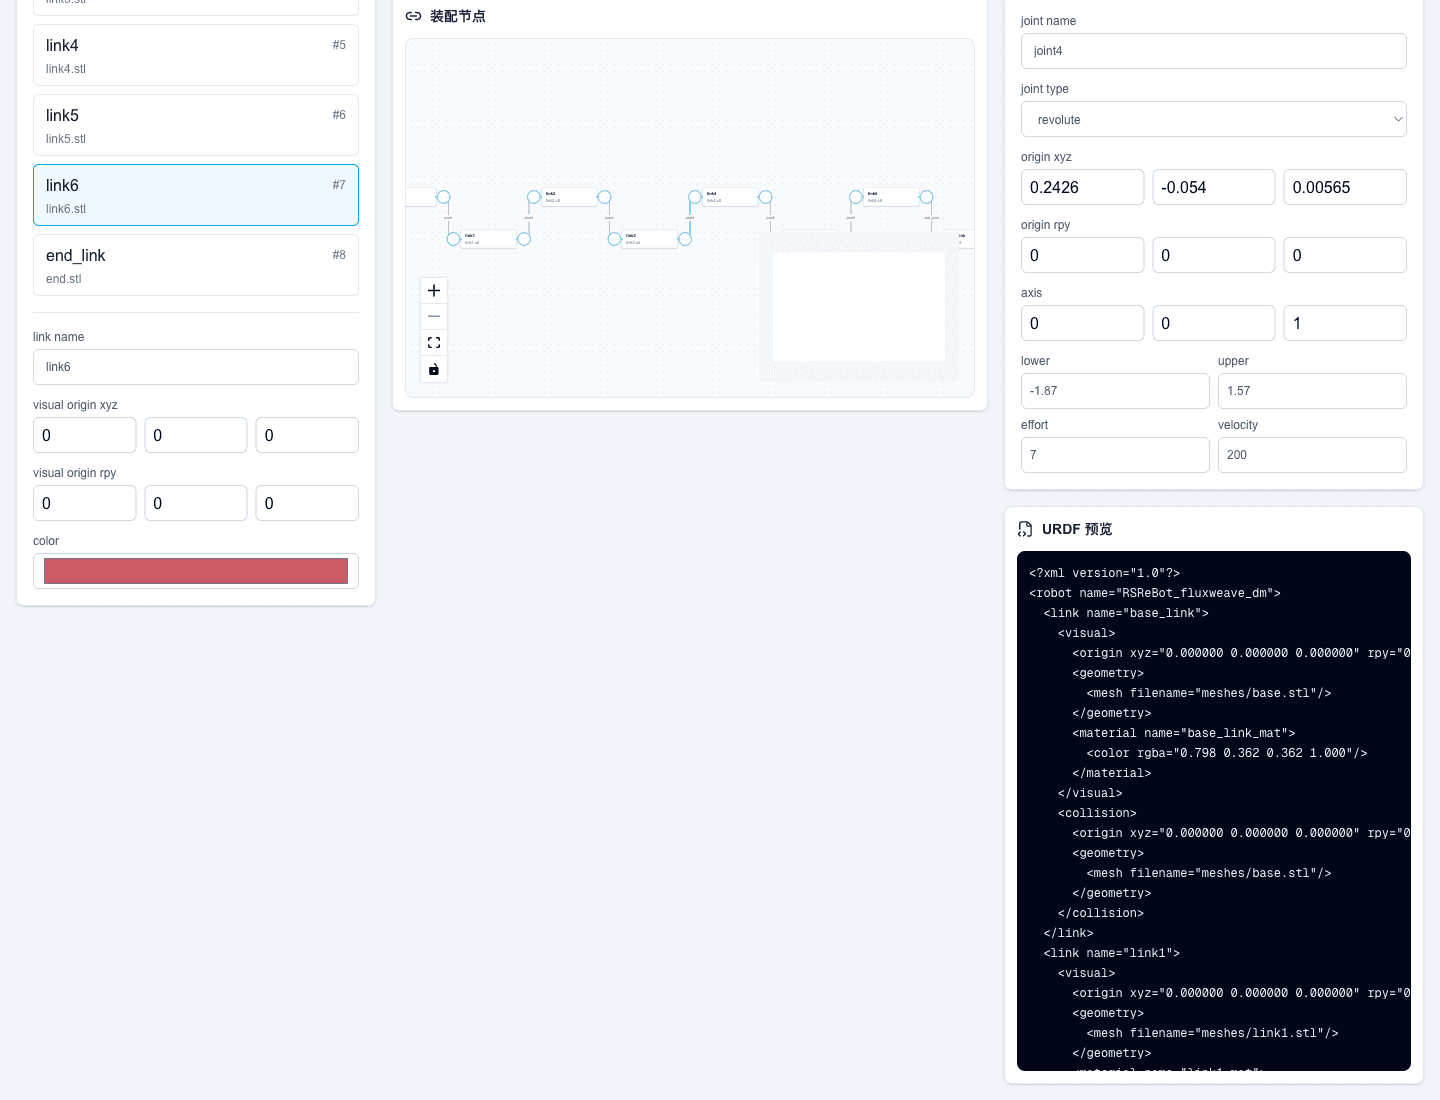Open the link color picker swatch
Viewport: 1440px width, 1100px height.
[x=196, y=571]
